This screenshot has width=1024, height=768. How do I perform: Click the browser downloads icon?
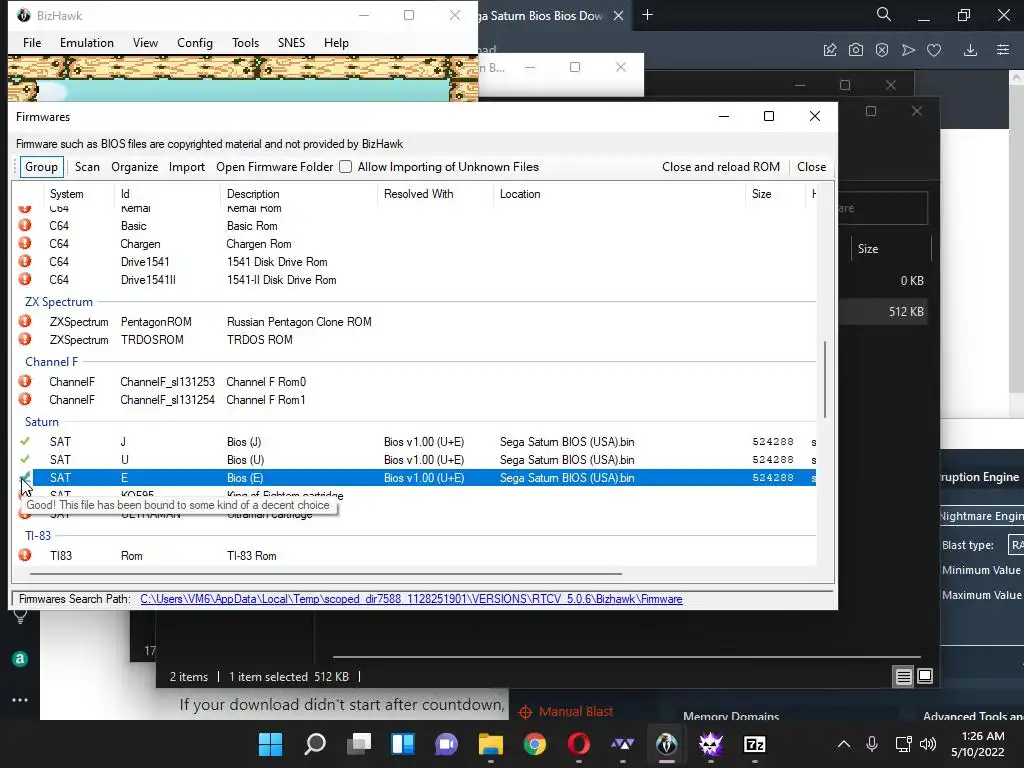970,50
